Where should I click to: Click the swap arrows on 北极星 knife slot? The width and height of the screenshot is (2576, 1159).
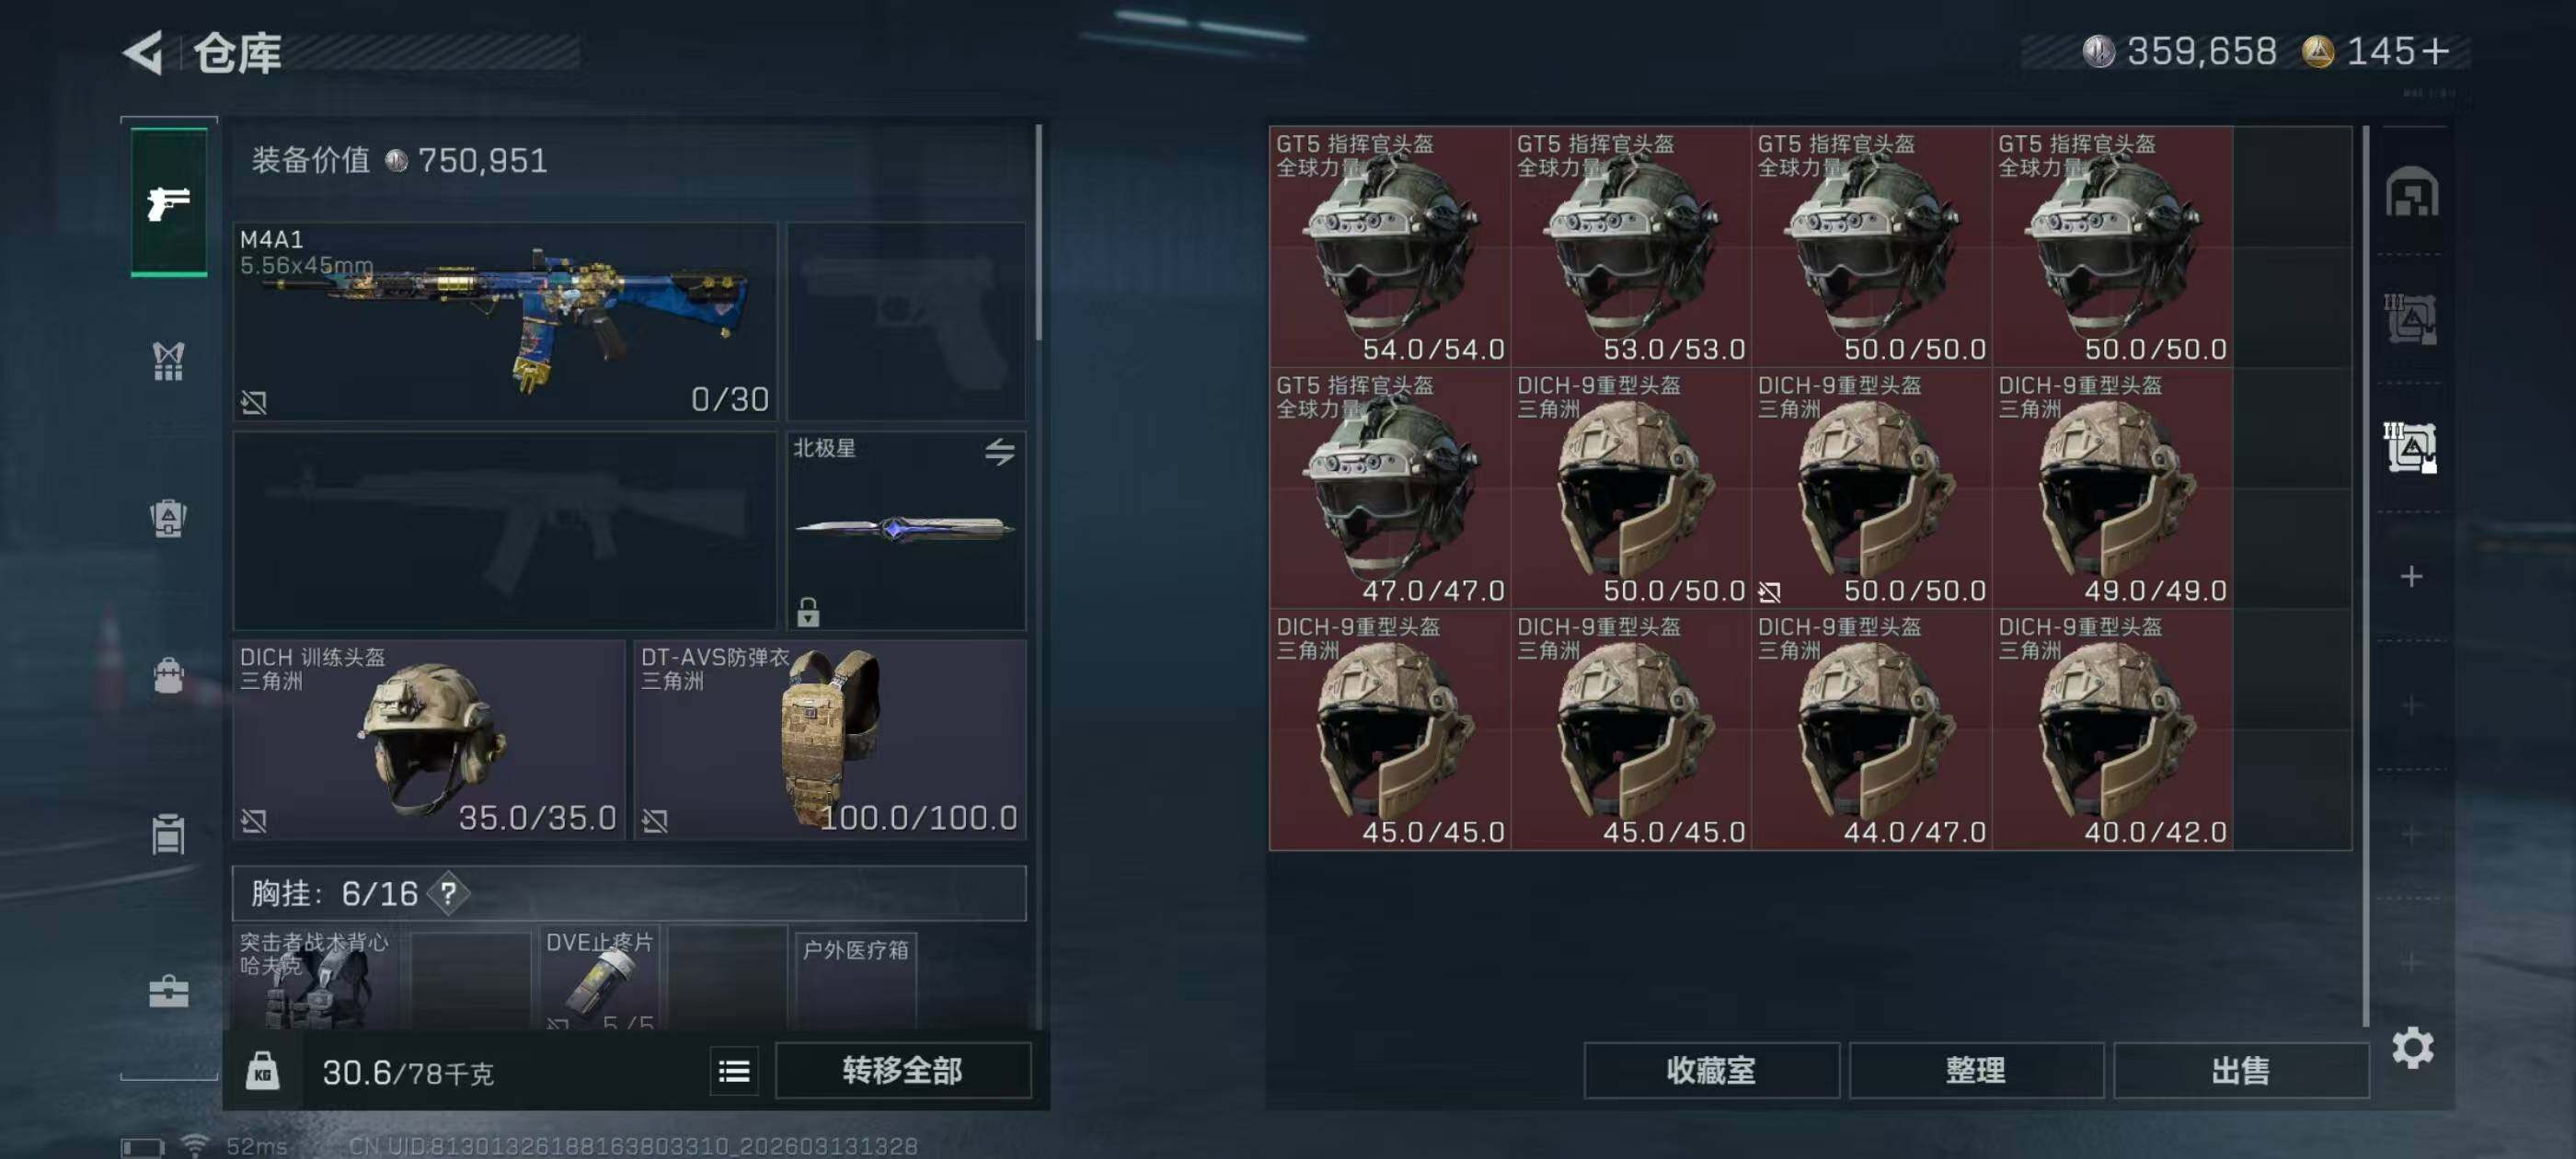tap(999, 451)
